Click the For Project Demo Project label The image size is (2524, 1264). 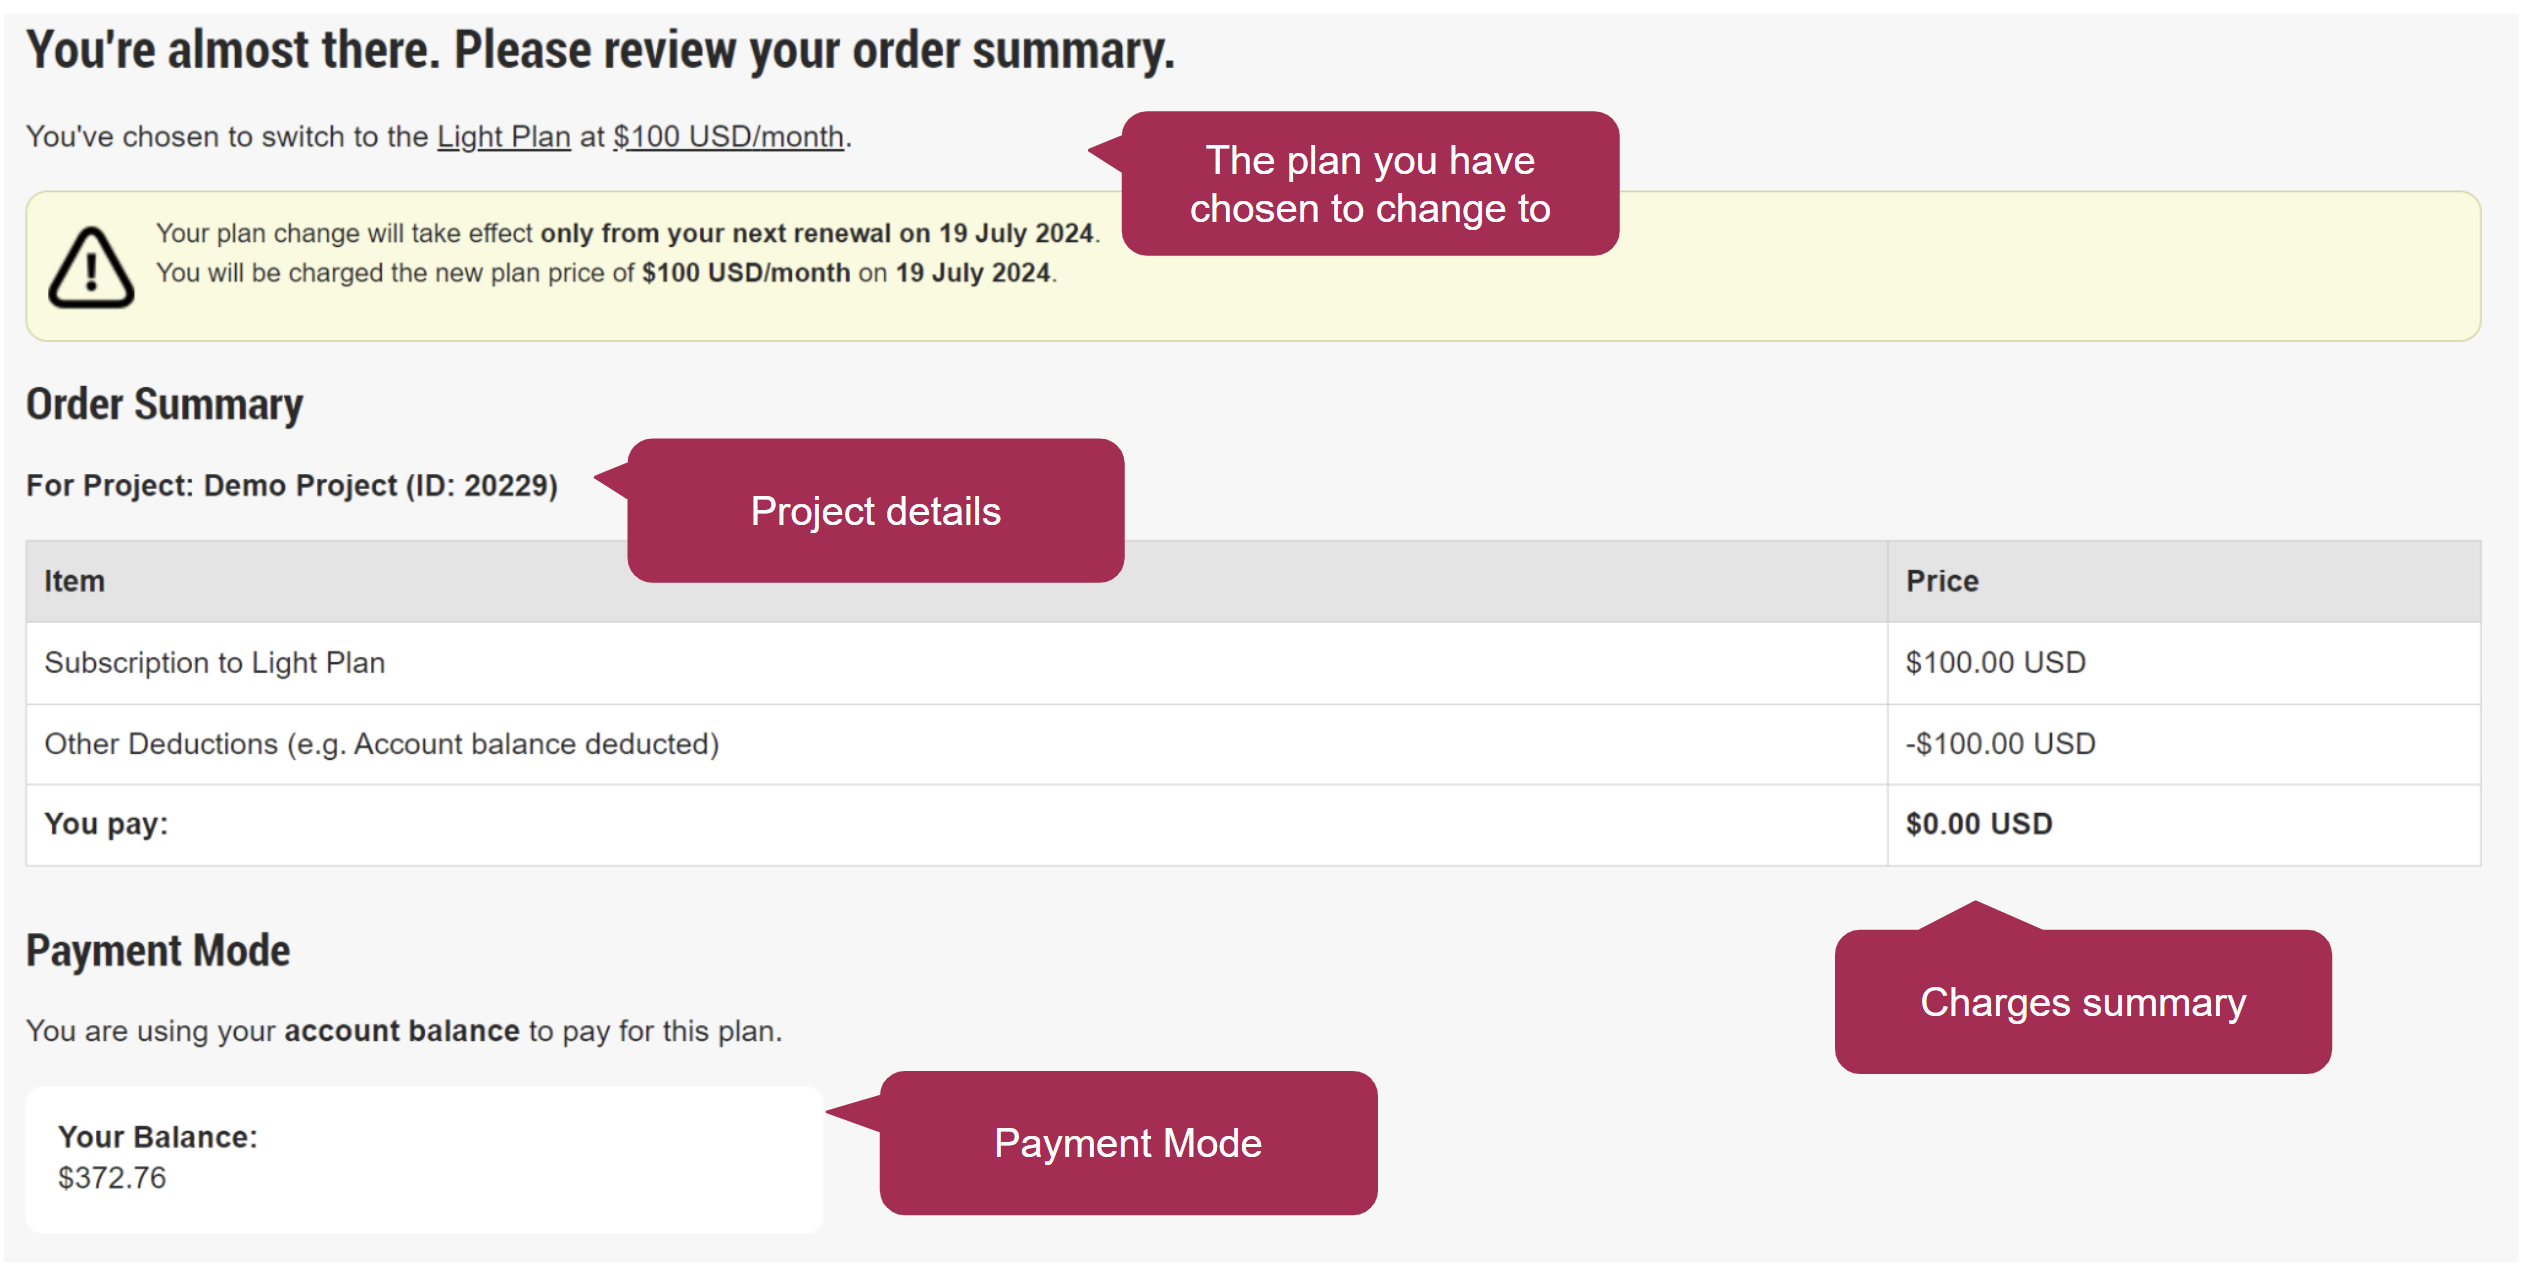[x=292, y=486]
